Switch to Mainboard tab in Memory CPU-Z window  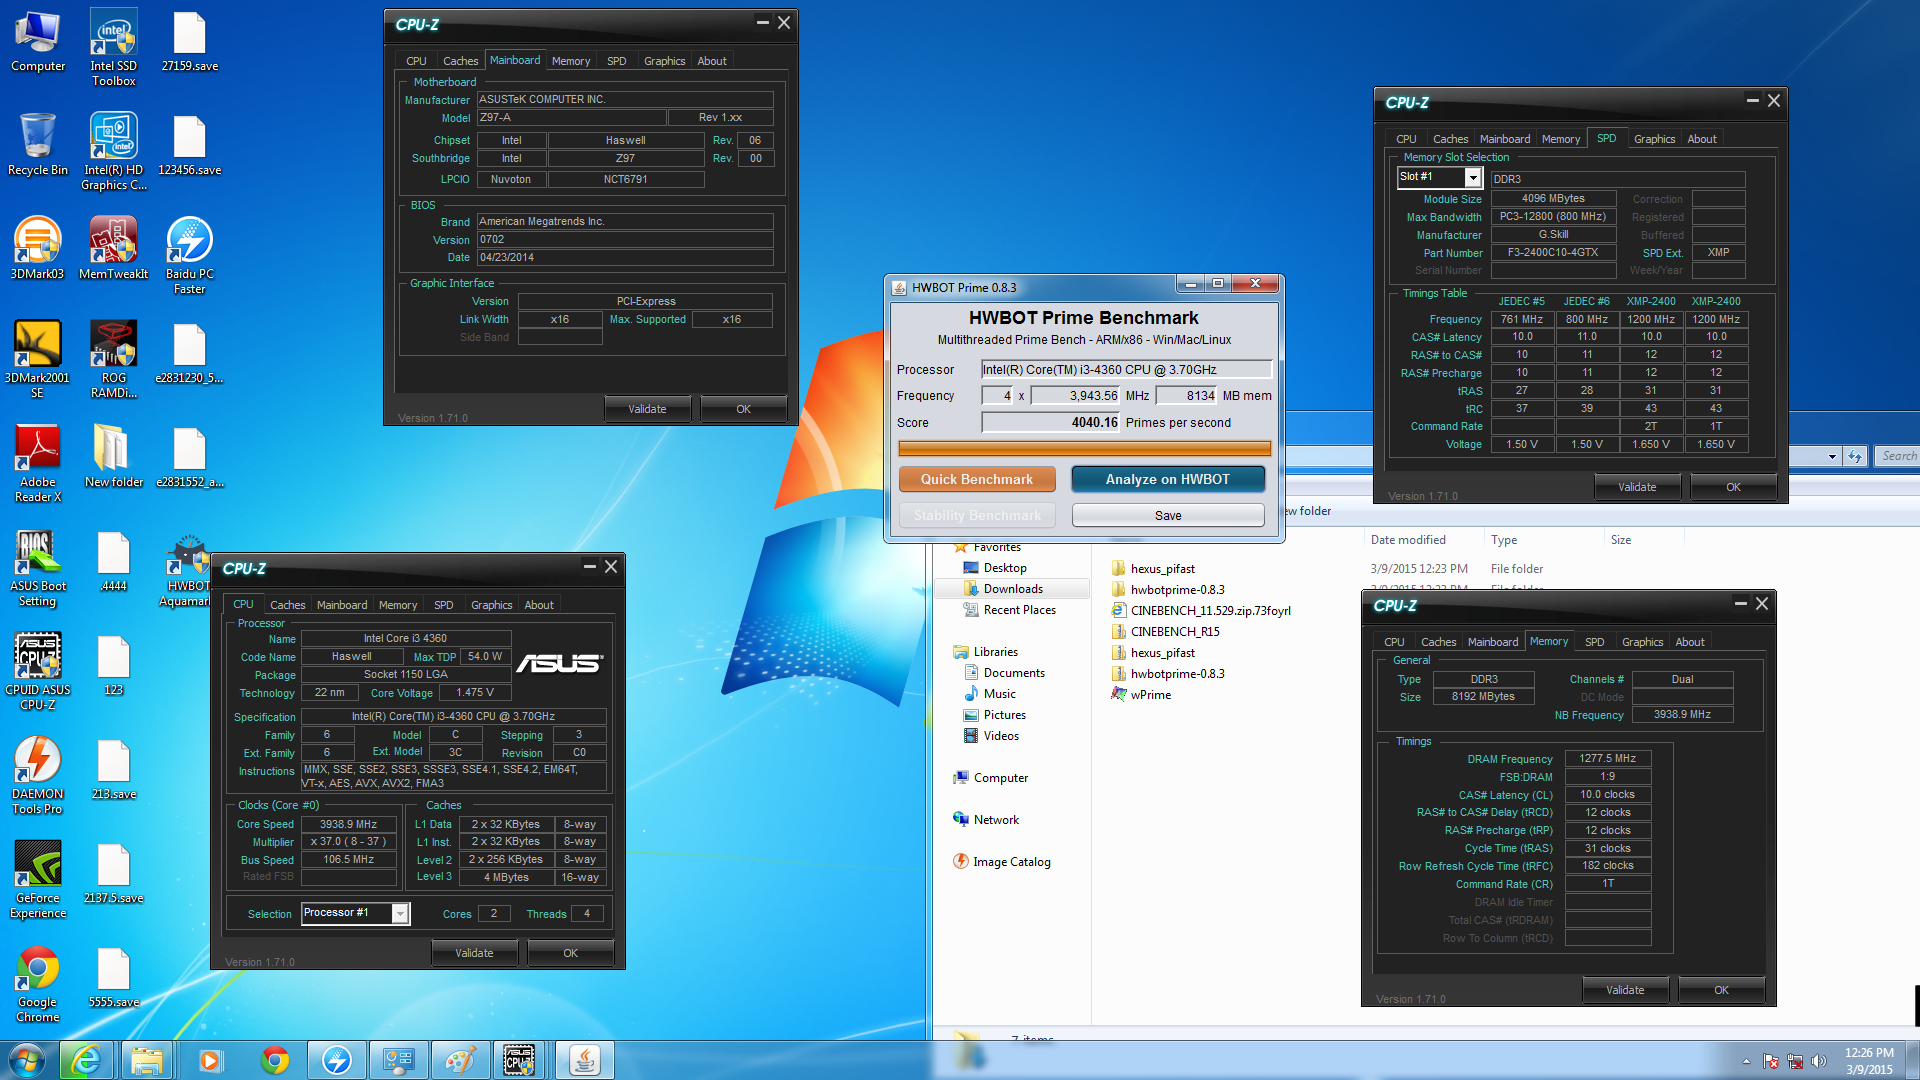pos(1492,642)
